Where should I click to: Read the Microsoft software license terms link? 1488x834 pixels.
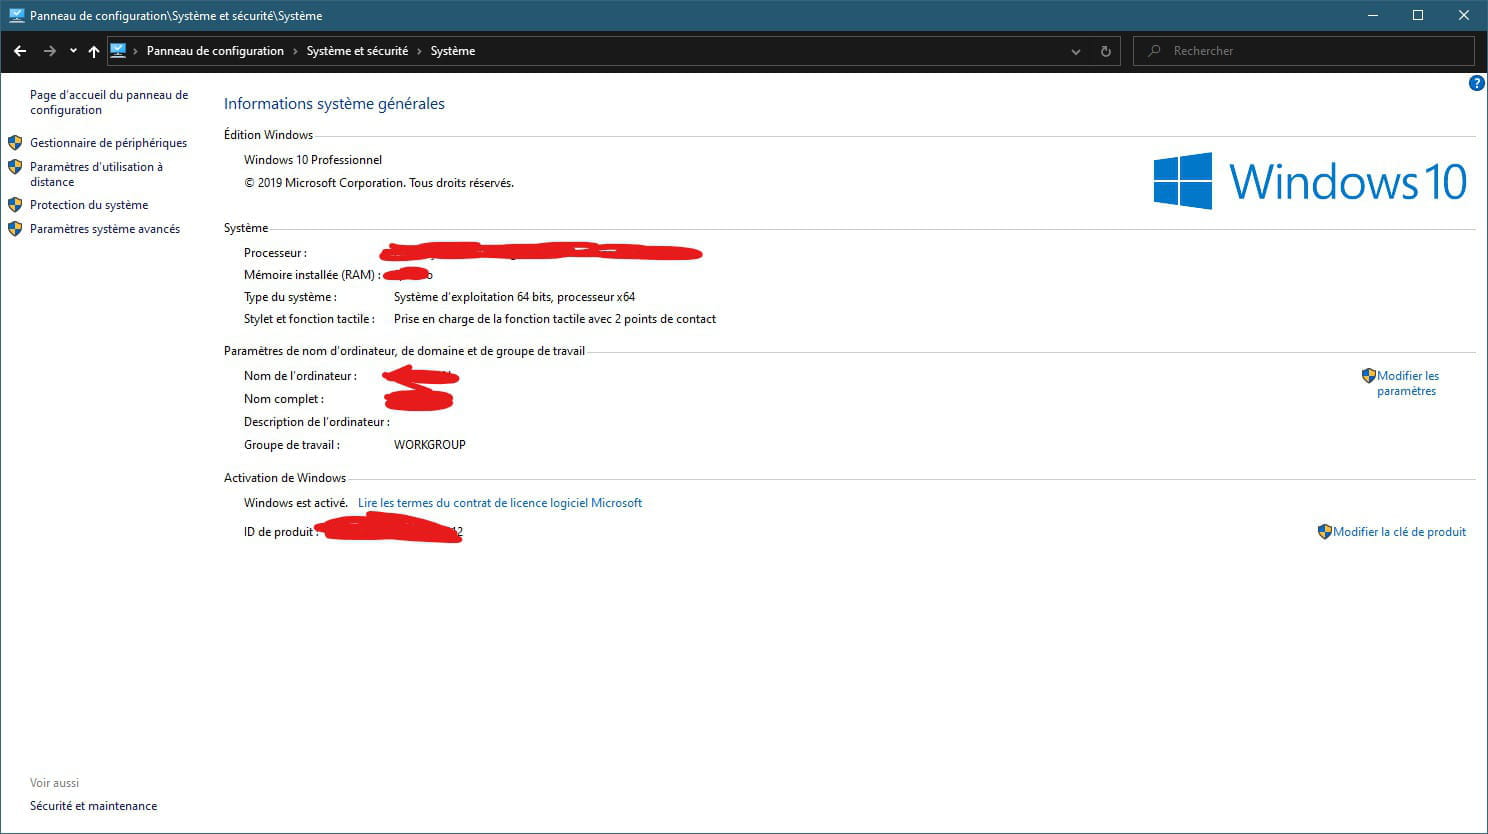pyautogui.click(x=500, y=503)
